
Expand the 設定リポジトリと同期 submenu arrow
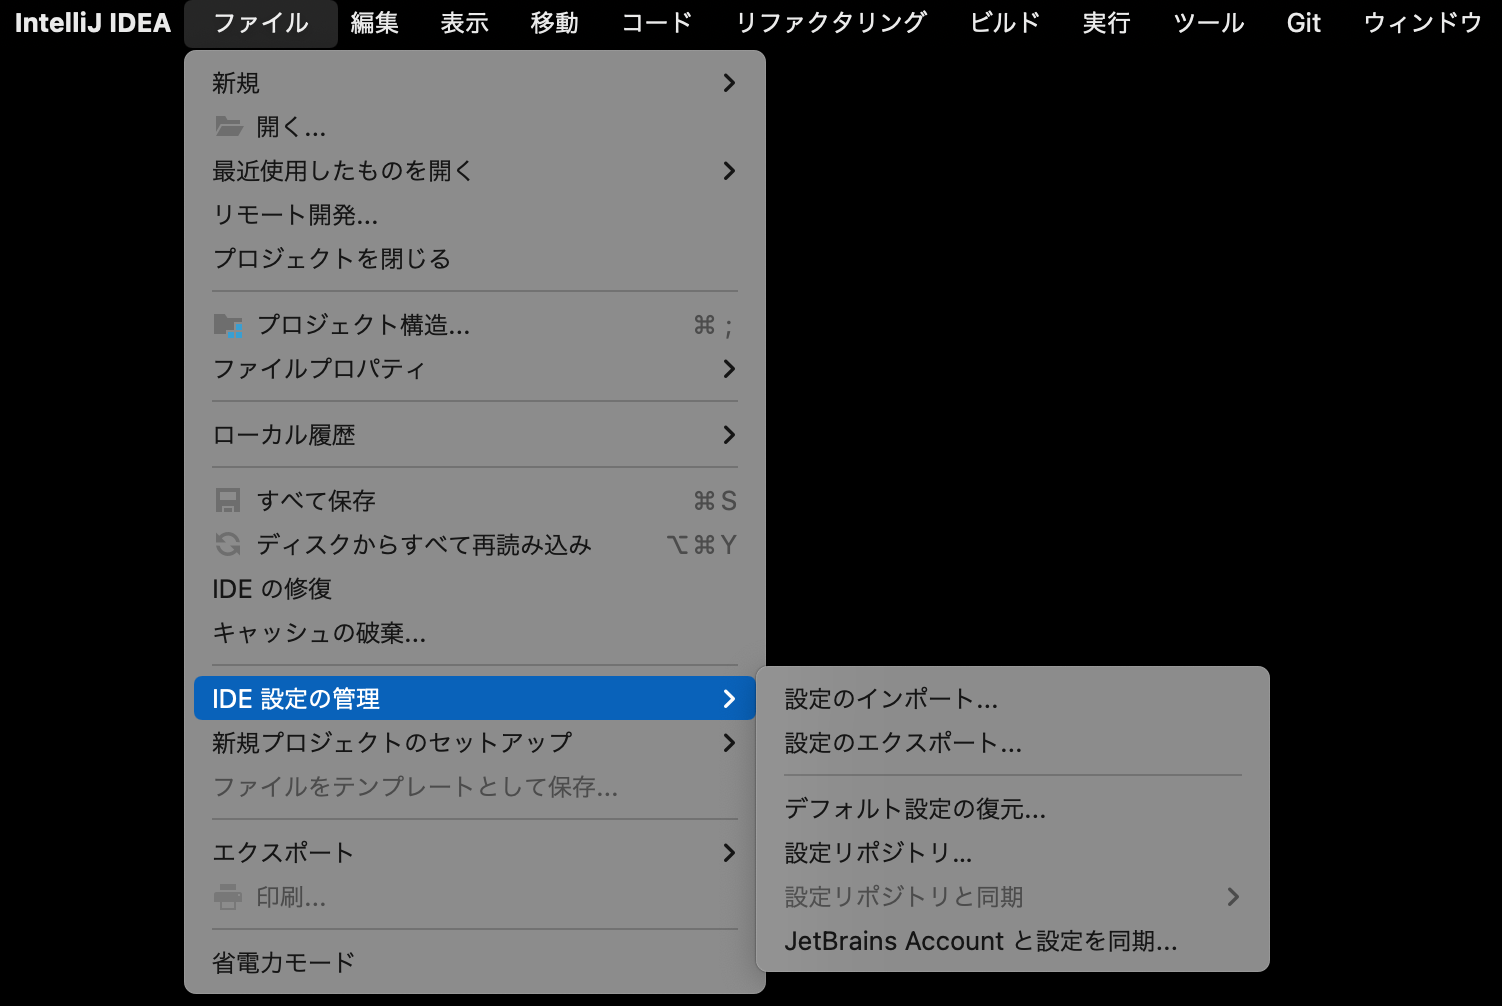tap(1233, 897)
